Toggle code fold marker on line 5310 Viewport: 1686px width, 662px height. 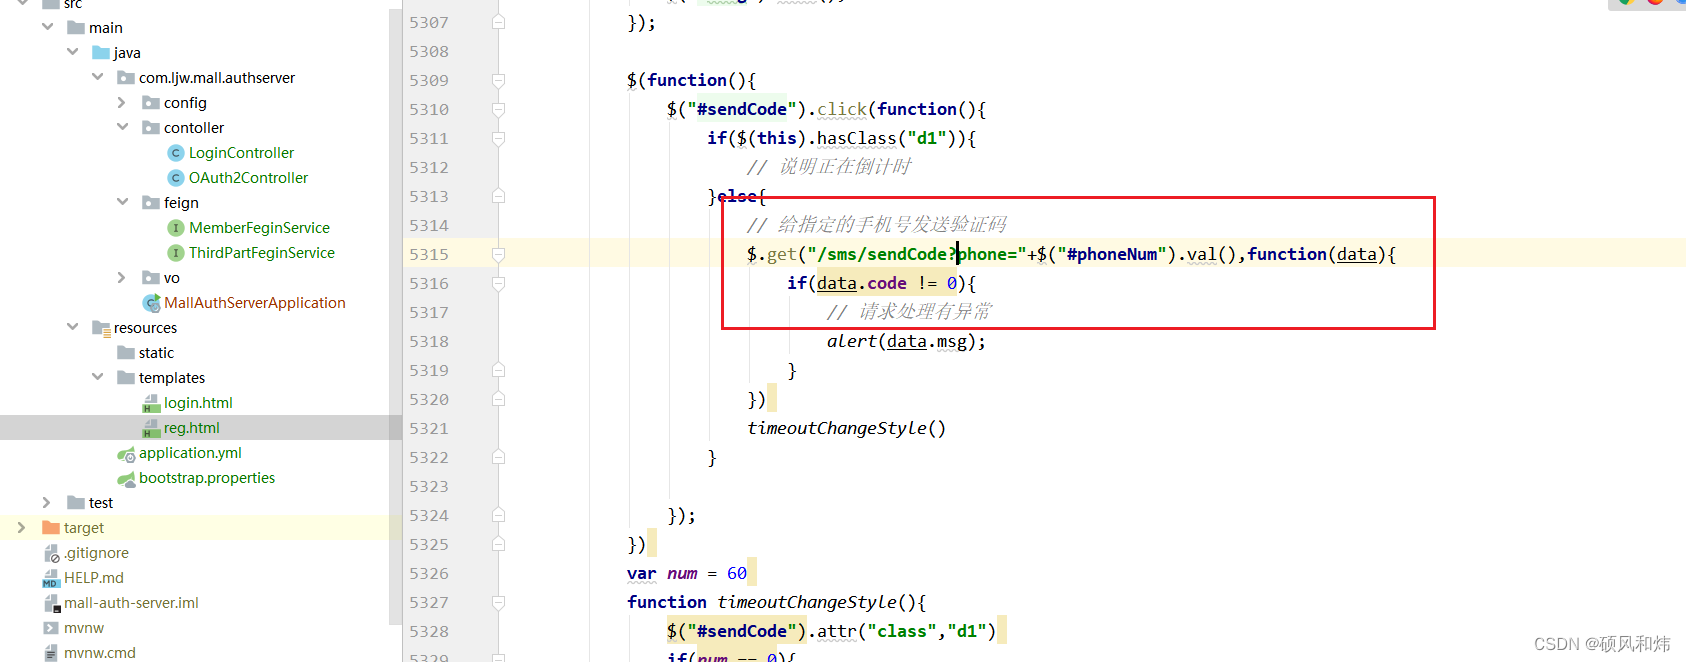(x=498, y=109)
